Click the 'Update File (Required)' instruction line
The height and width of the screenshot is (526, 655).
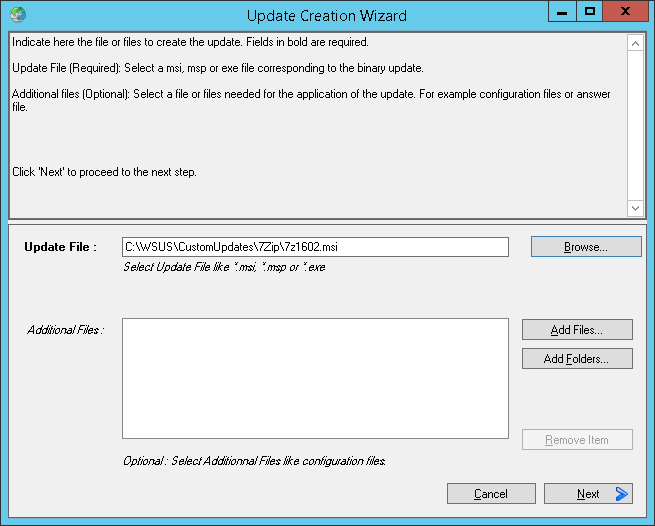[x=218, y=68]
